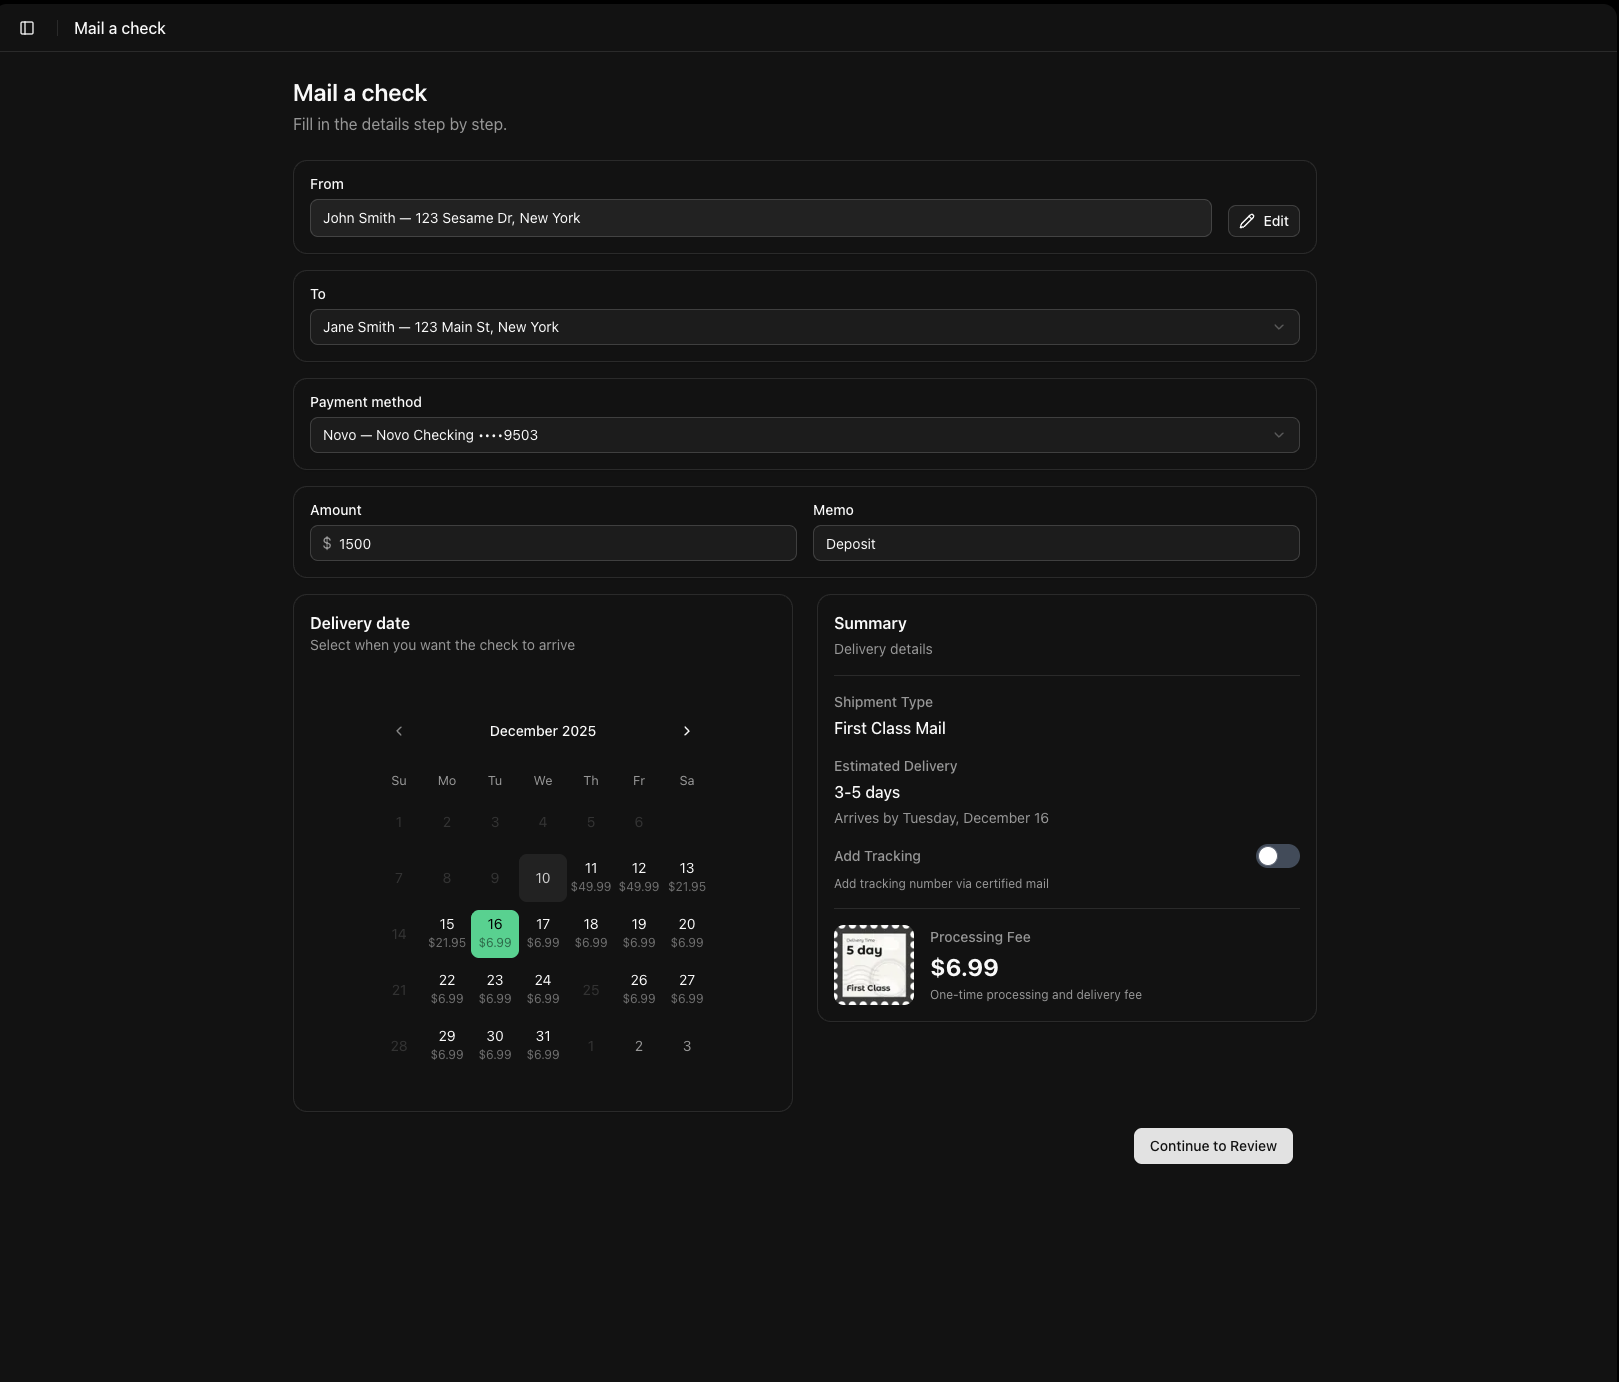
Task: Click the Memo field containing Deposit
Action: [1056, 543]
